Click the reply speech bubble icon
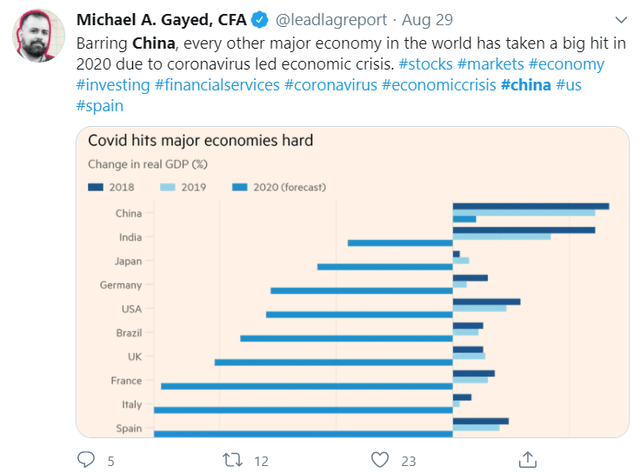Image resolution: width=640 pixels, height=473 pixels. click(86, 460)
